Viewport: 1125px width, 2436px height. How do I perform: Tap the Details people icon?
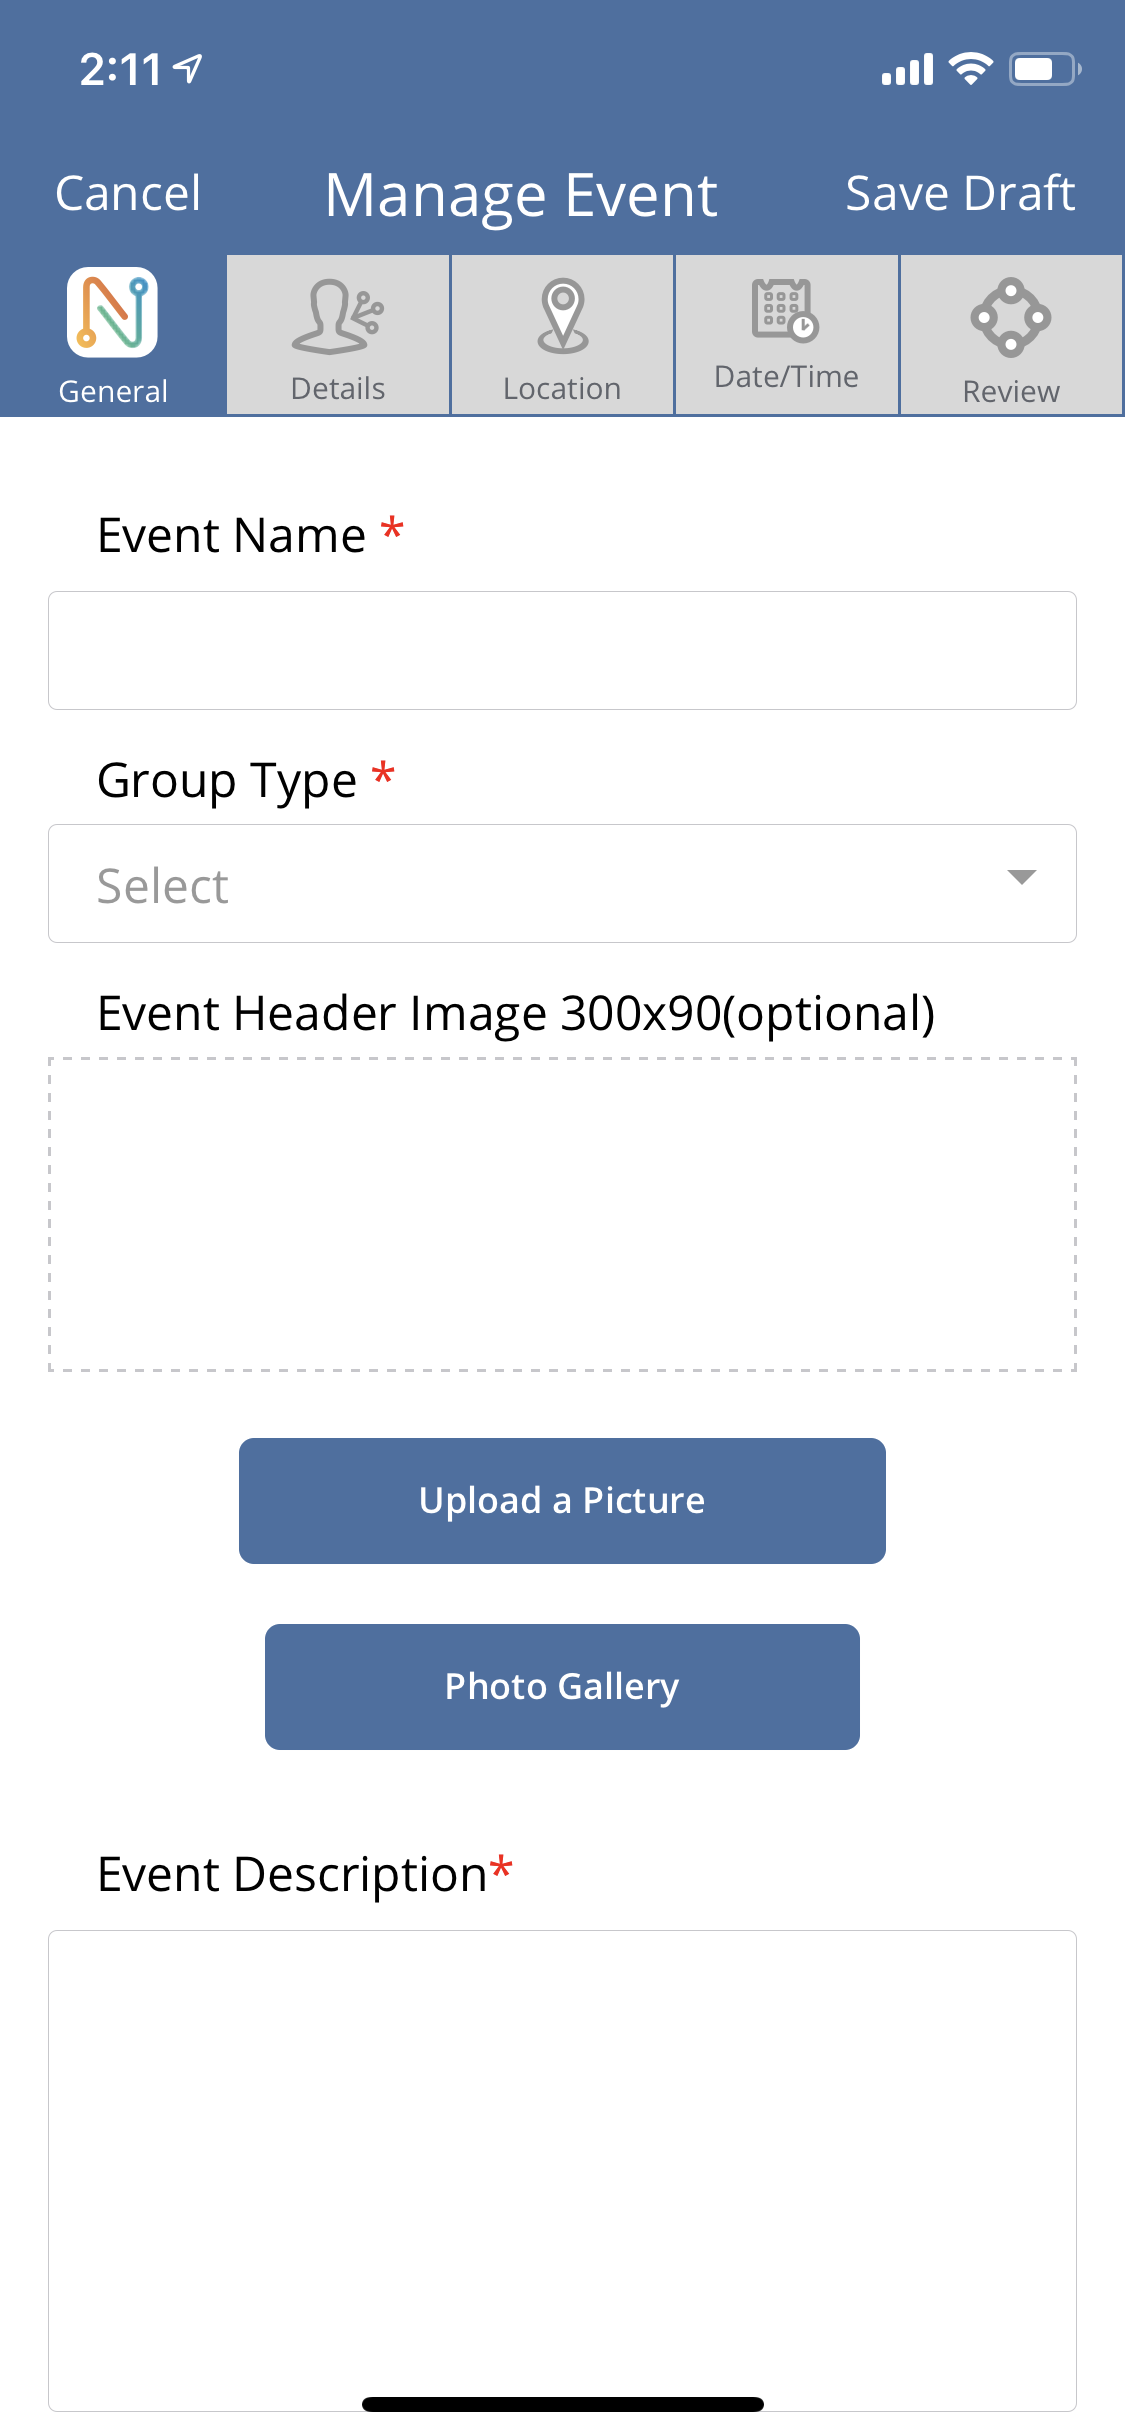click(338, 316)
